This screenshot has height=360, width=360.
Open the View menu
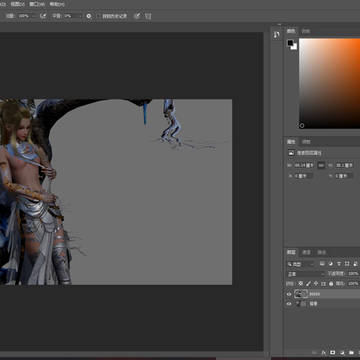[17, 4]
